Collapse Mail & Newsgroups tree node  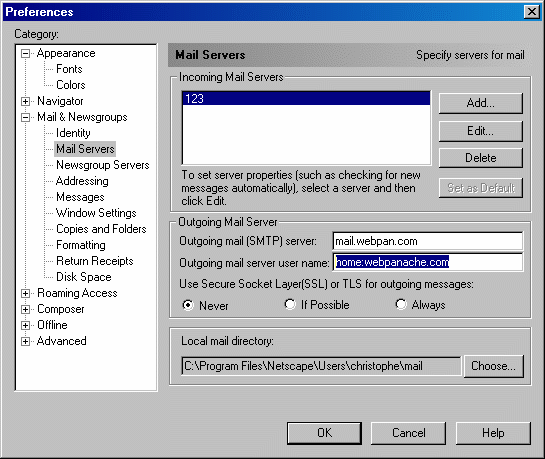click(x=25, y=117)
